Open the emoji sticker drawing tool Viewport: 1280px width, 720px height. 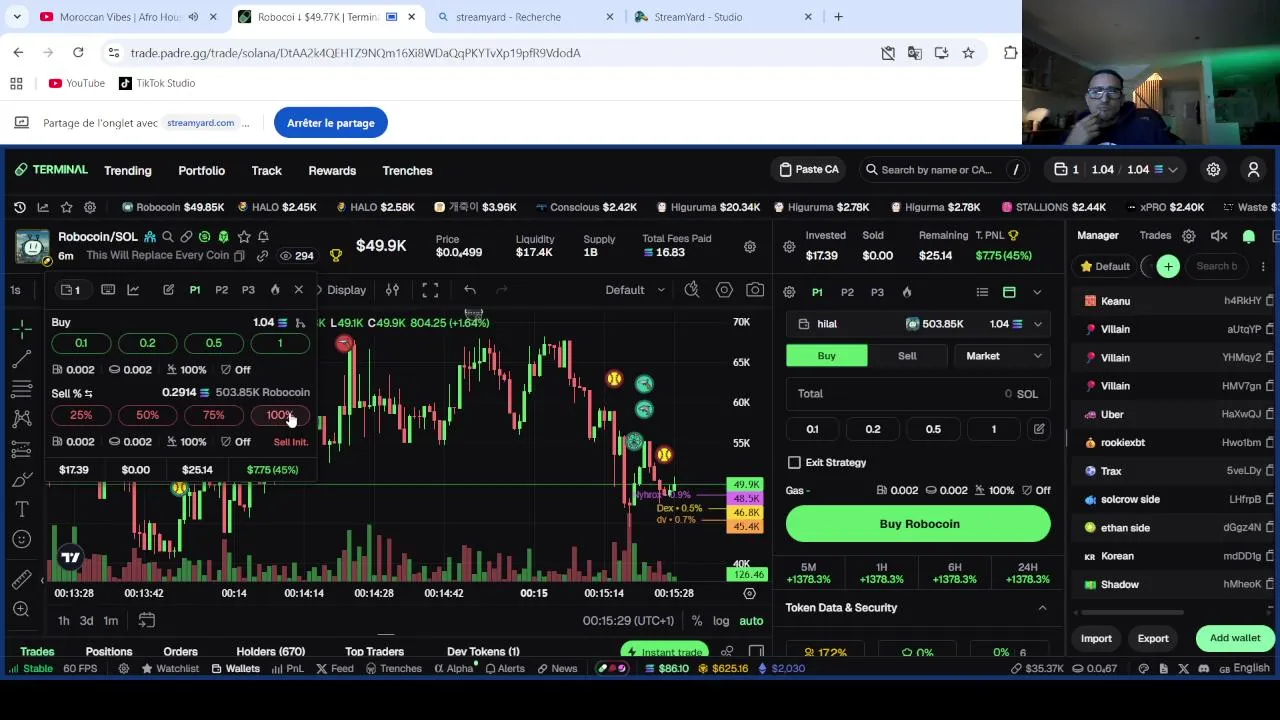click(x=22, y=540)
